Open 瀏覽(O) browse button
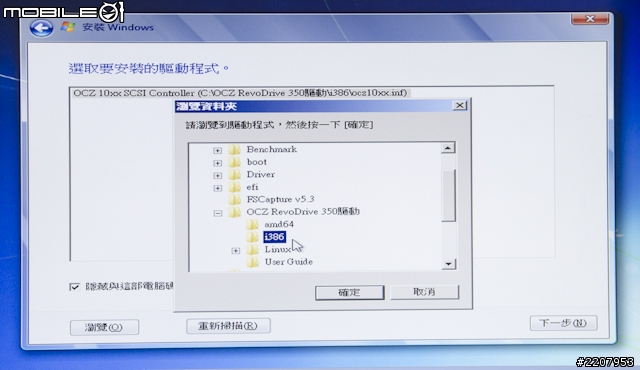This screenshot has height=370, width=640. 104,327
